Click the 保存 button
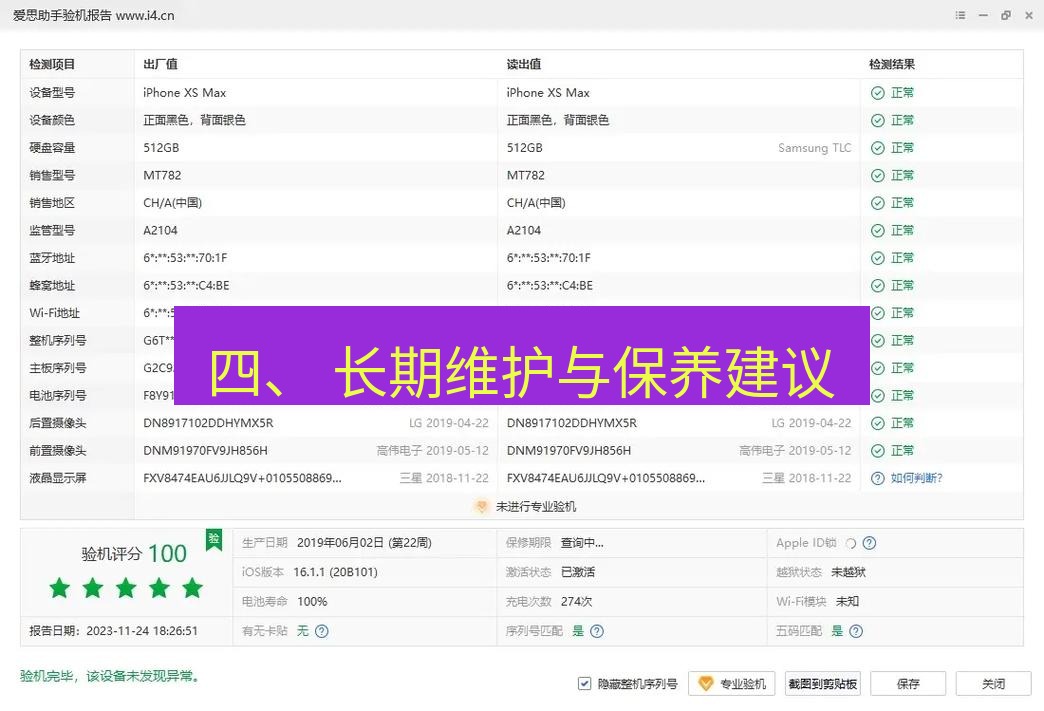The width and height of the screenshot is (1044, 711). 908,683
